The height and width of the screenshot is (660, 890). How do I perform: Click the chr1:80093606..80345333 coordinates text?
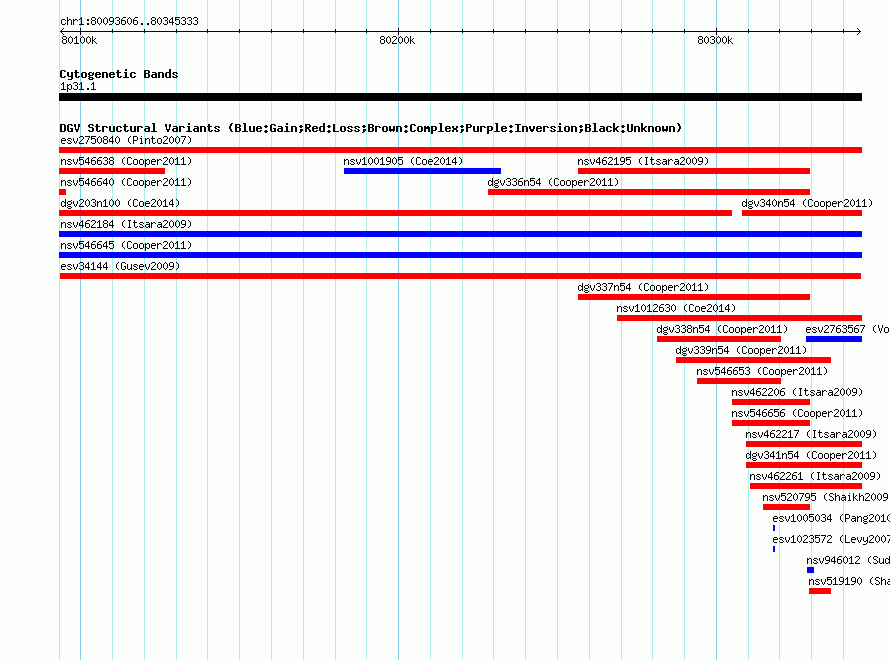129,21
